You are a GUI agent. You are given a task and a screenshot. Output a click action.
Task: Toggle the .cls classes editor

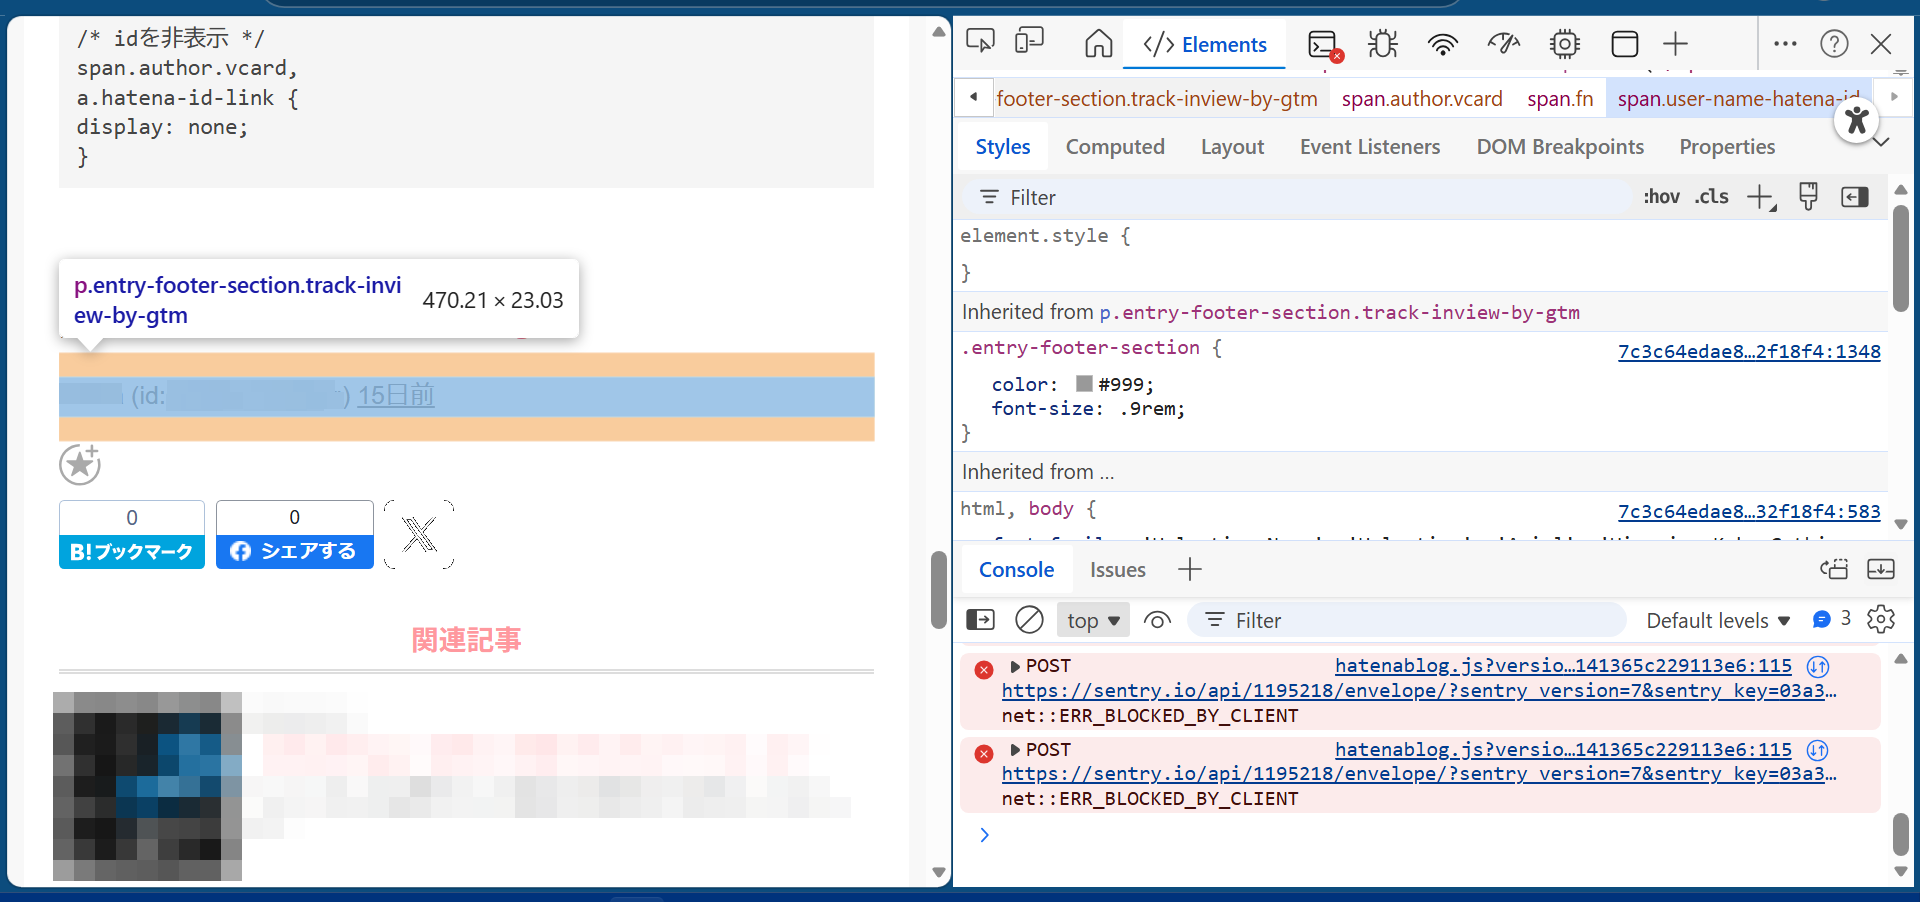[1711, 197]
